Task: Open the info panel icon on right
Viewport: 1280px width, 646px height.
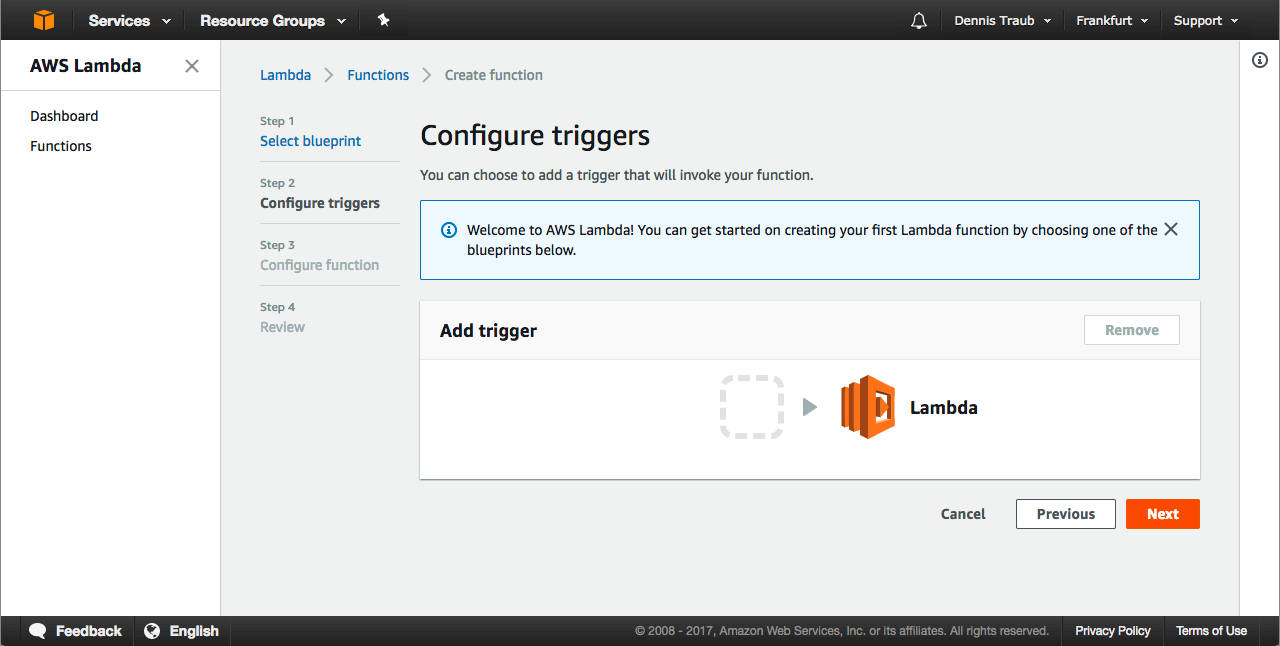Action: coord(1260,60)
